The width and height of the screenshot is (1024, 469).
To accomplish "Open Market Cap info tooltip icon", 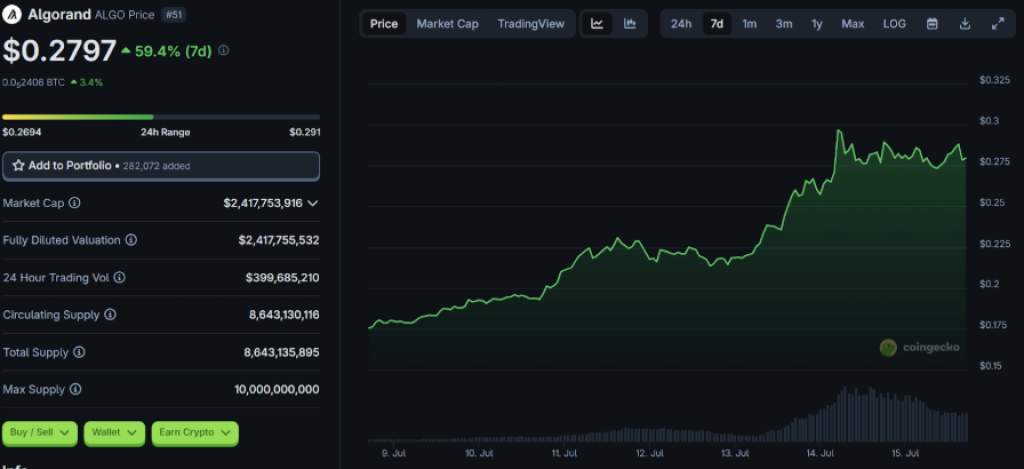I will coord(74,203).
